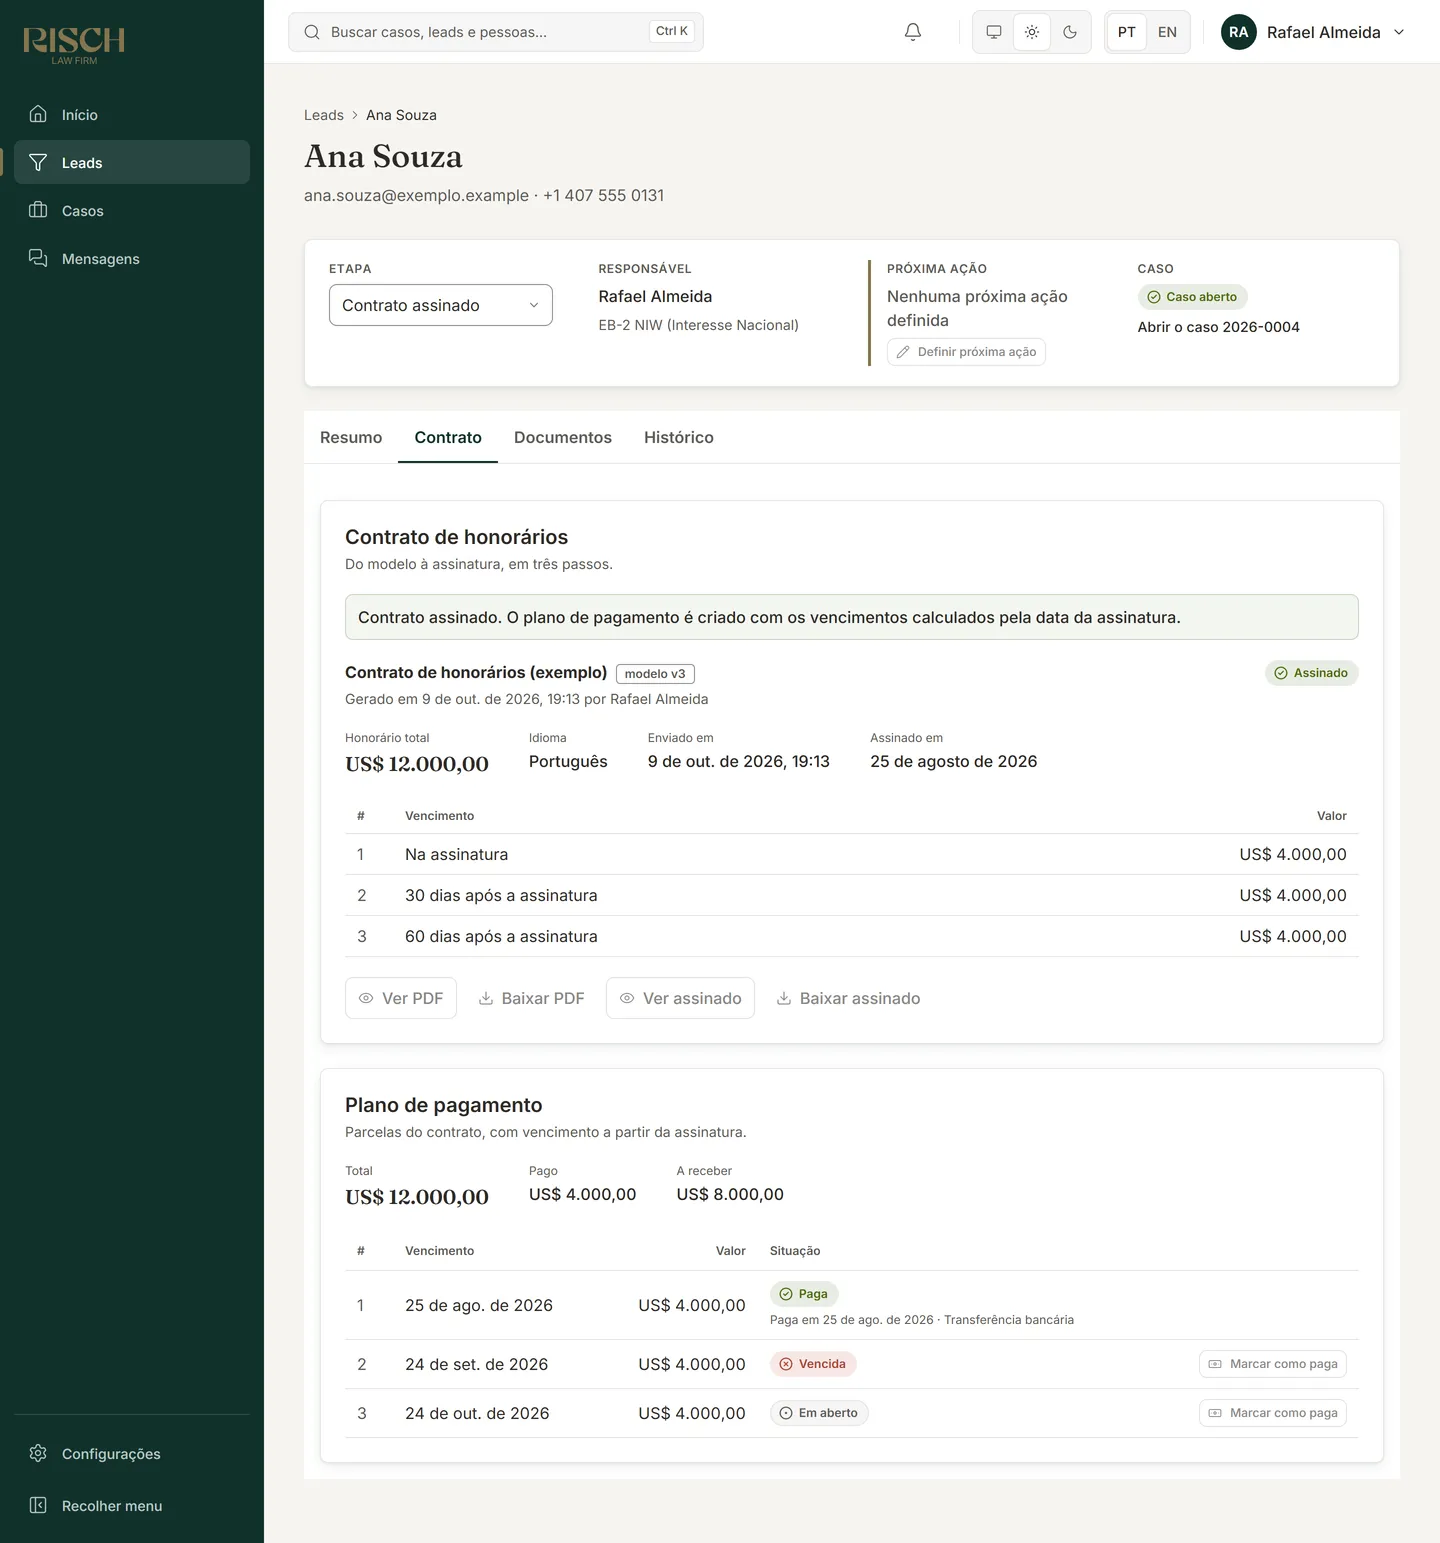Focus the search cases and leads field
Screen dimensions: 1440x1543
point(496,32)
